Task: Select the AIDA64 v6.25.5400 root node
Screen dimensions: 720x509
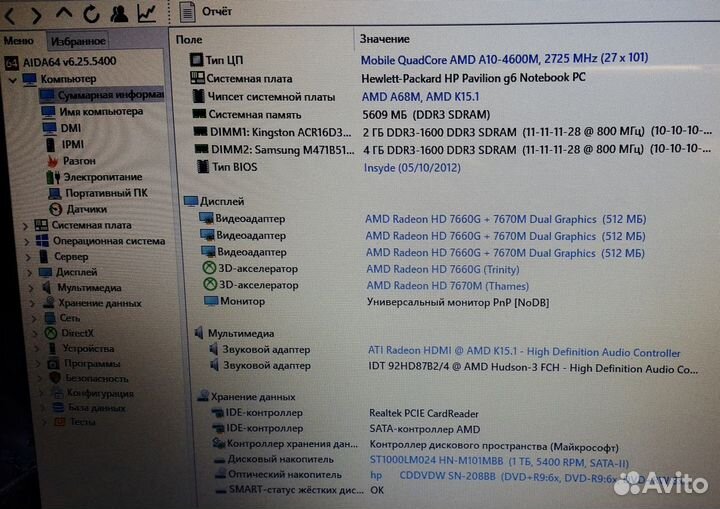Action: point(60,62)
